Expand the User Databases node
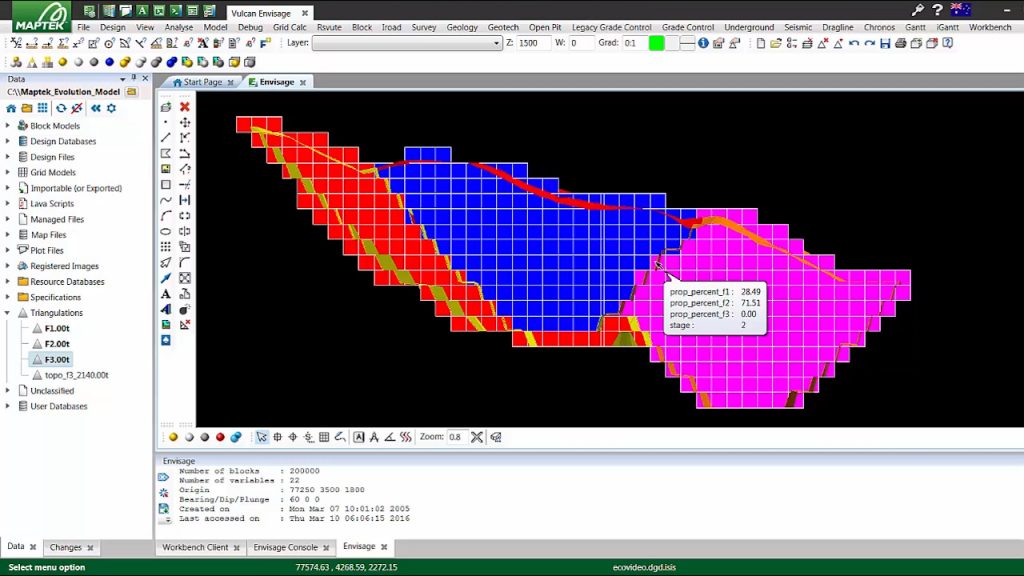The height and width of the screenshot is (576, 1024). coord(8,406)
